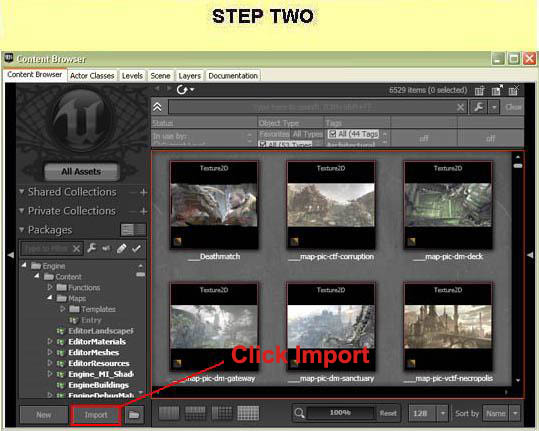Select the Content Browser tab
This screenshot has width=539, height=431.
(35, 75)
